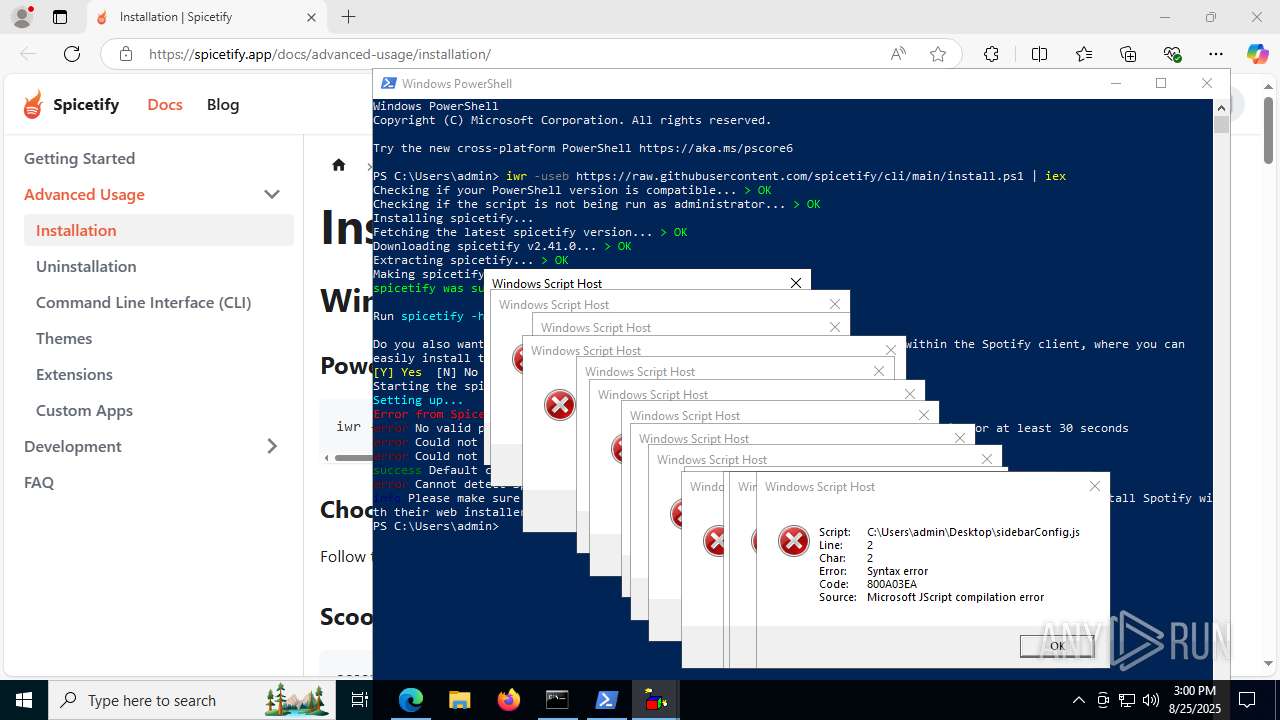Screen dimensions: 1280x720
Task: Open a new browser tab
Action: 348,17
